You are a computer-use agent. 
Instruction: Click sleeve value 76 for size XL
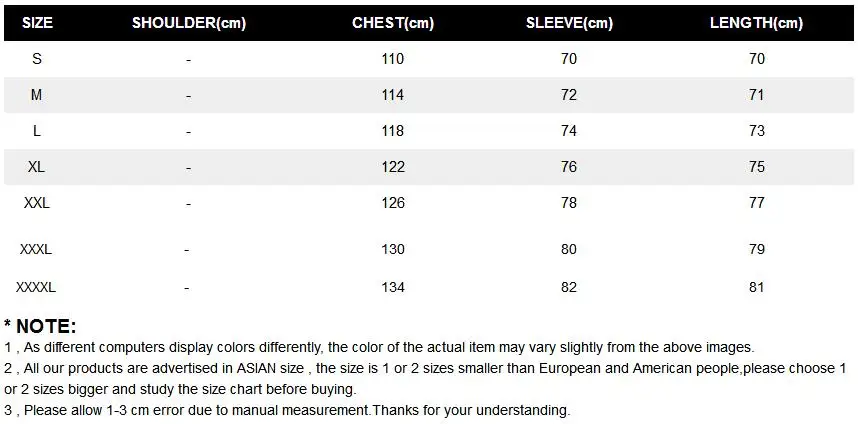point(569,167)
